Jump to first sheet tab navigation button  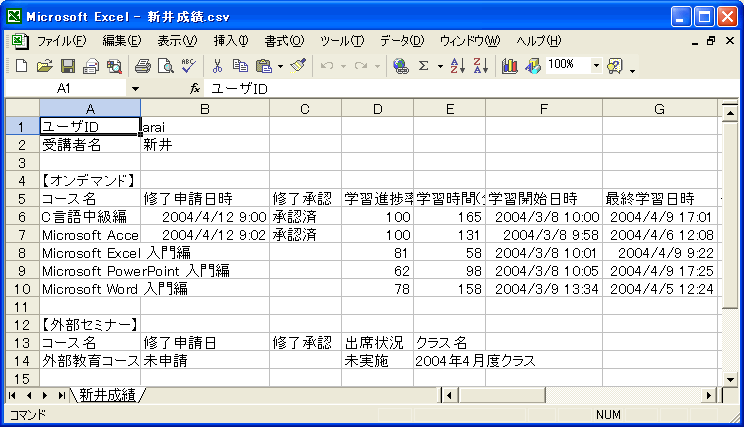click(x=13, y=395)
